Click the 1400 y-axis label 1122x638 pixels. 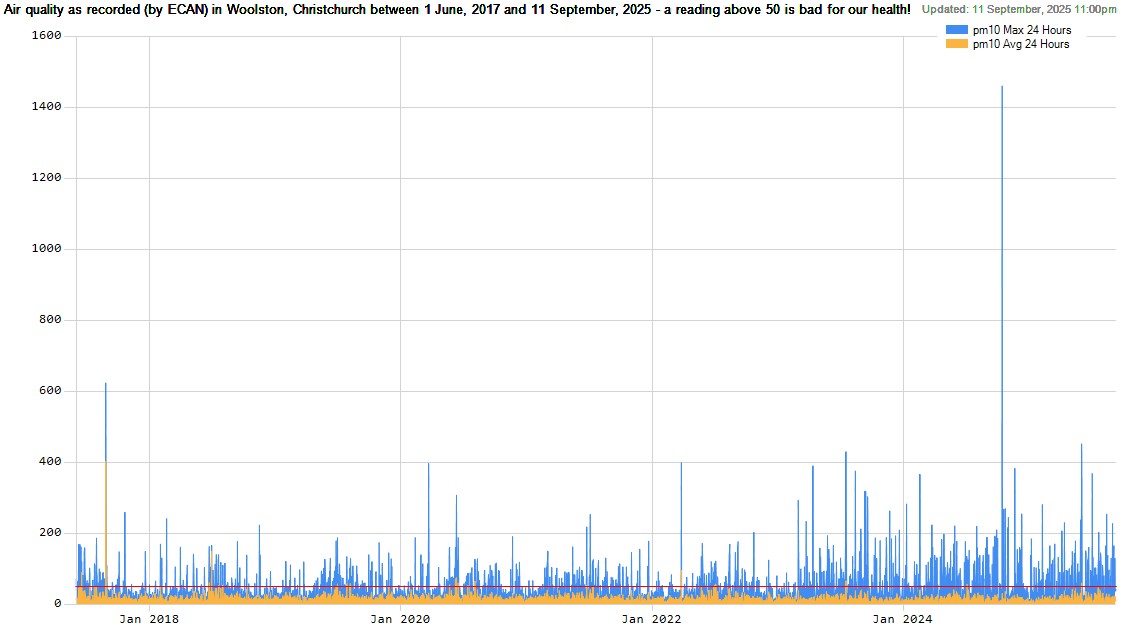pyautogui.click(x=47, y=107)
